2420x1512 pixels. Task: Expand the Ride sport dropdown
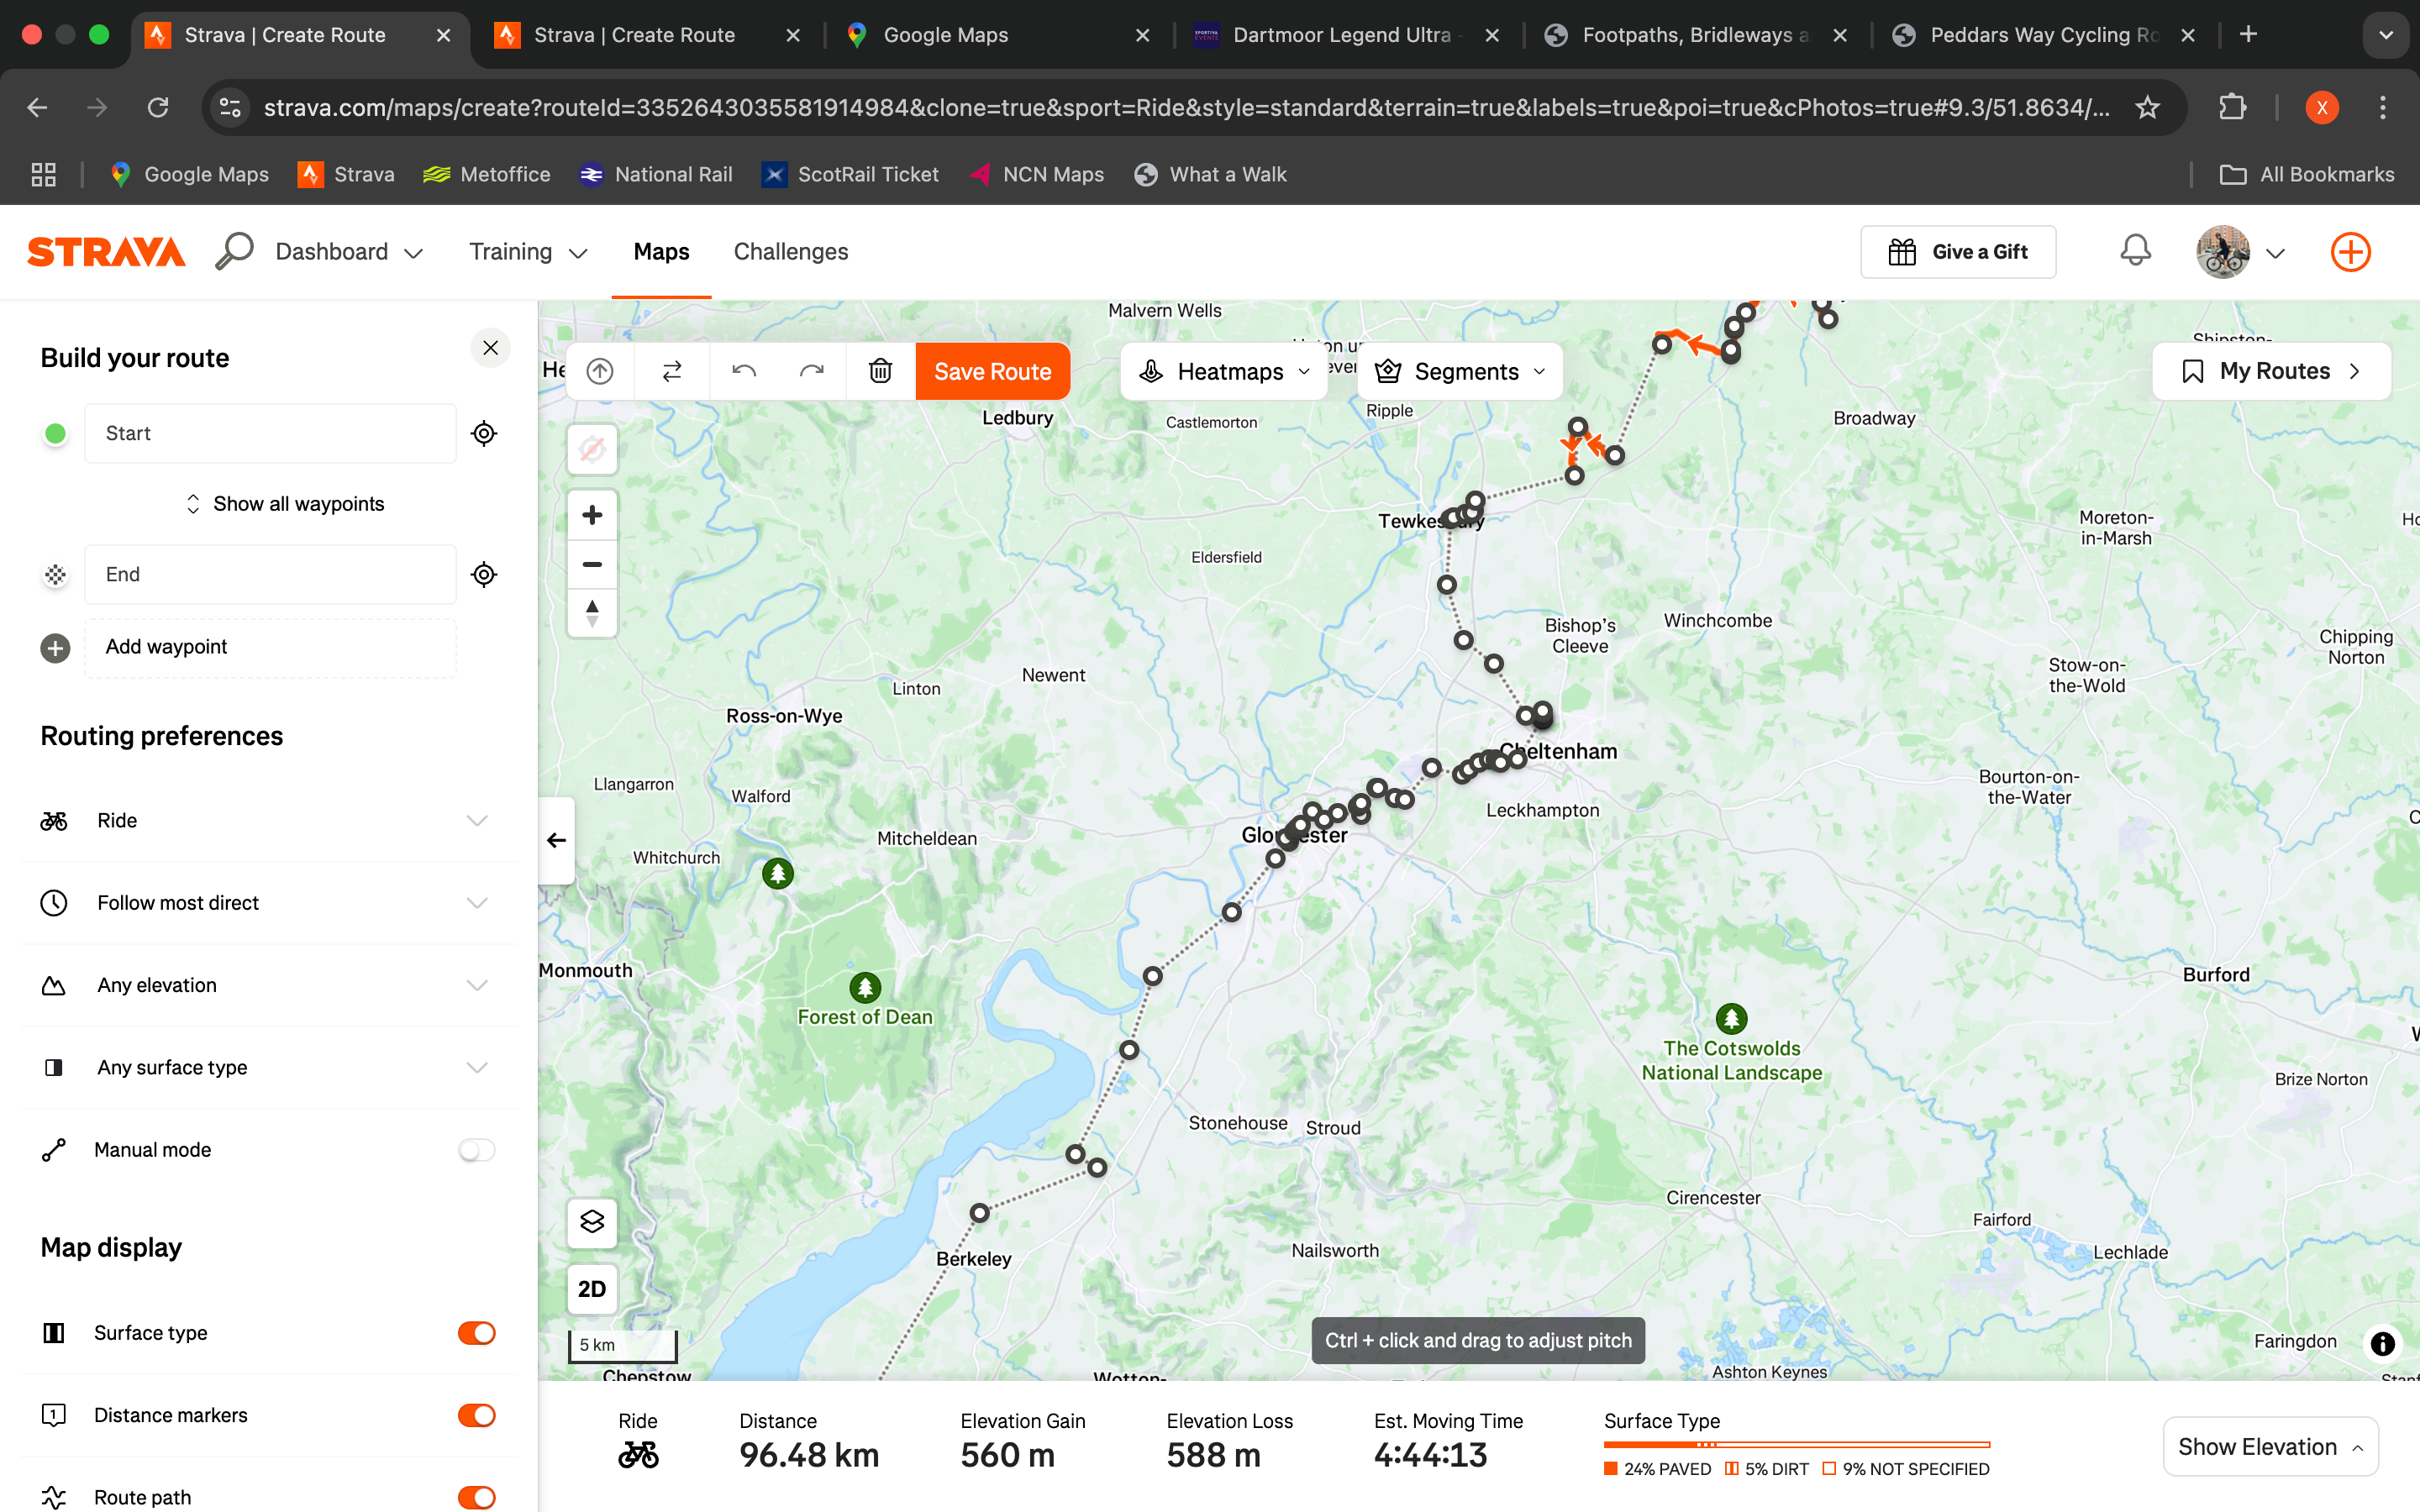coord(268,820)
